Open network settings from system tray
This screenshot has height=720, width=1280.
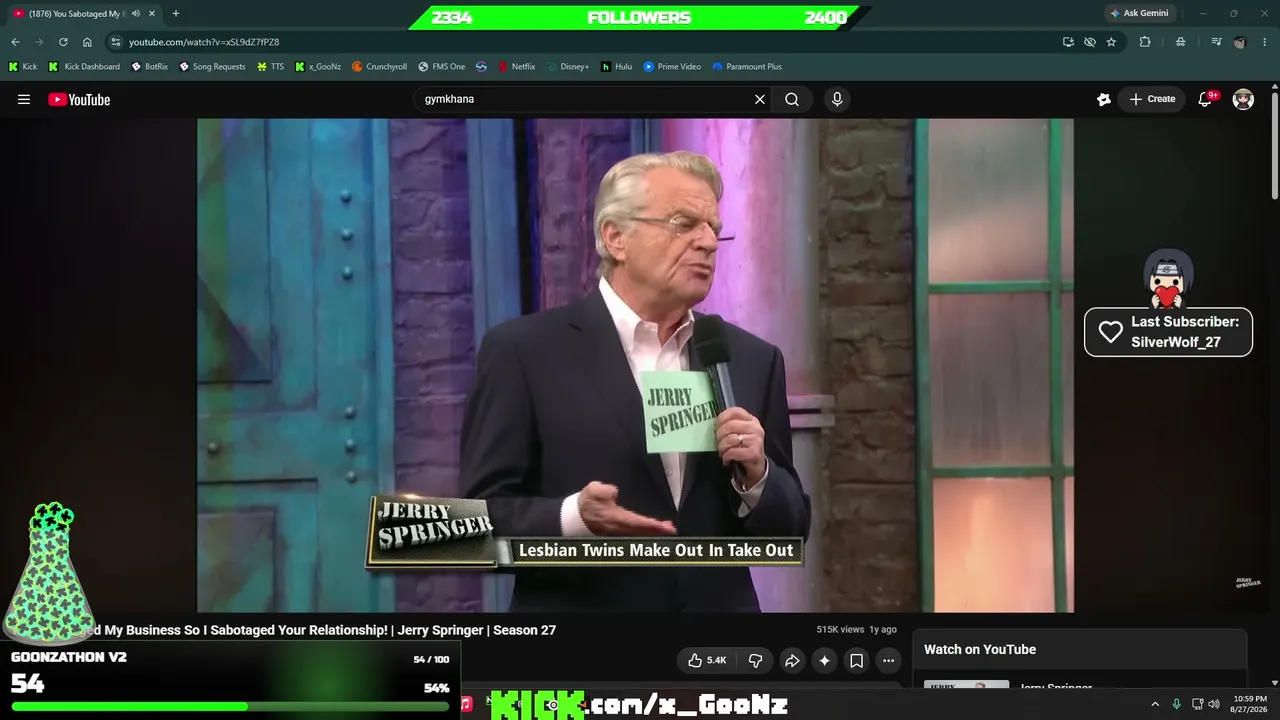(x=1198, y=704)
